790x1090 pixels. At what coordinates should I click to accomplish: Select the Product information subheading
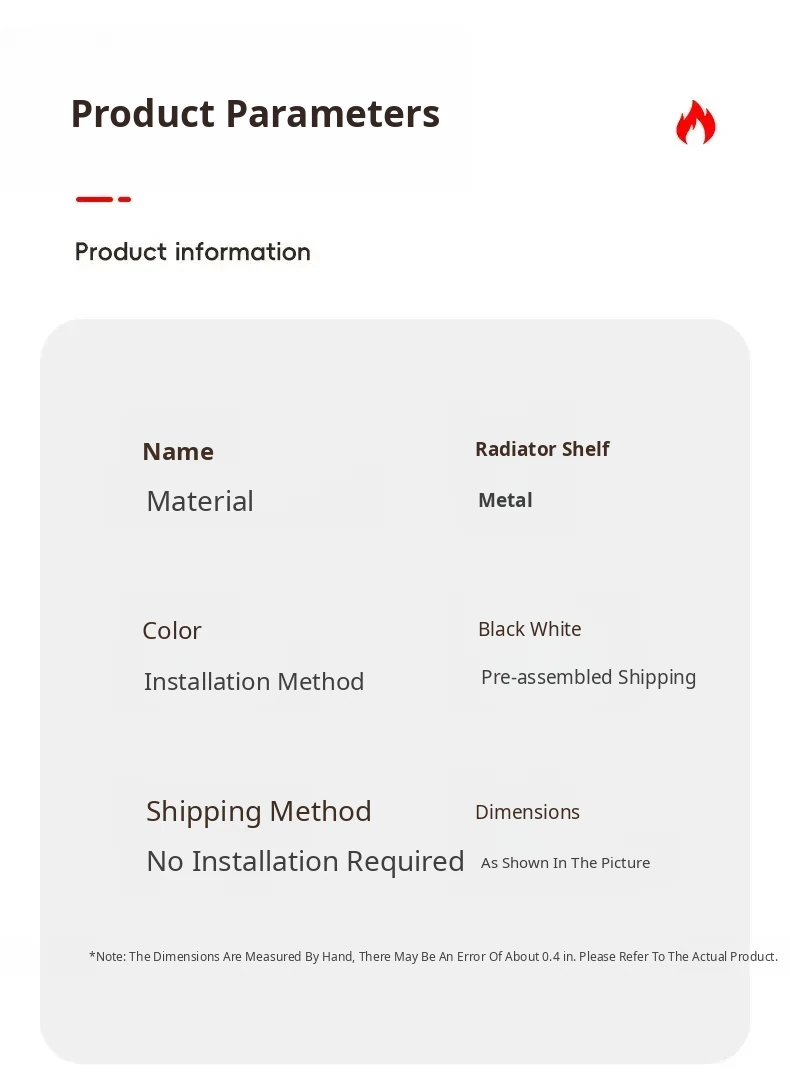click(193, 252)
